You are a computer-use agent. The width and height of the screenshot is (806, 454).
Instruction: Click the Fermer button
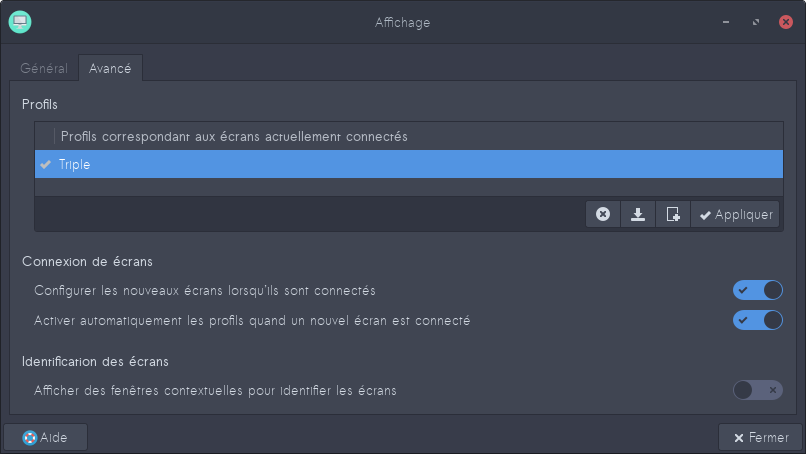pos(761,437)
